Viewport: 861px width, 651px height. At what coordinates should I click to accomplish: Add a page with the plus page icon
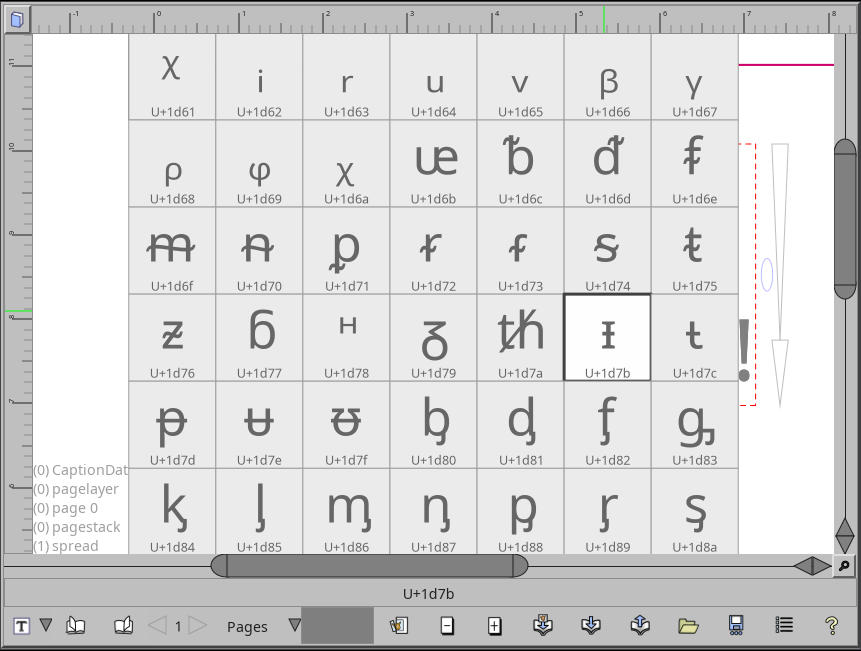pyautogui.click(x=493, y=625)
